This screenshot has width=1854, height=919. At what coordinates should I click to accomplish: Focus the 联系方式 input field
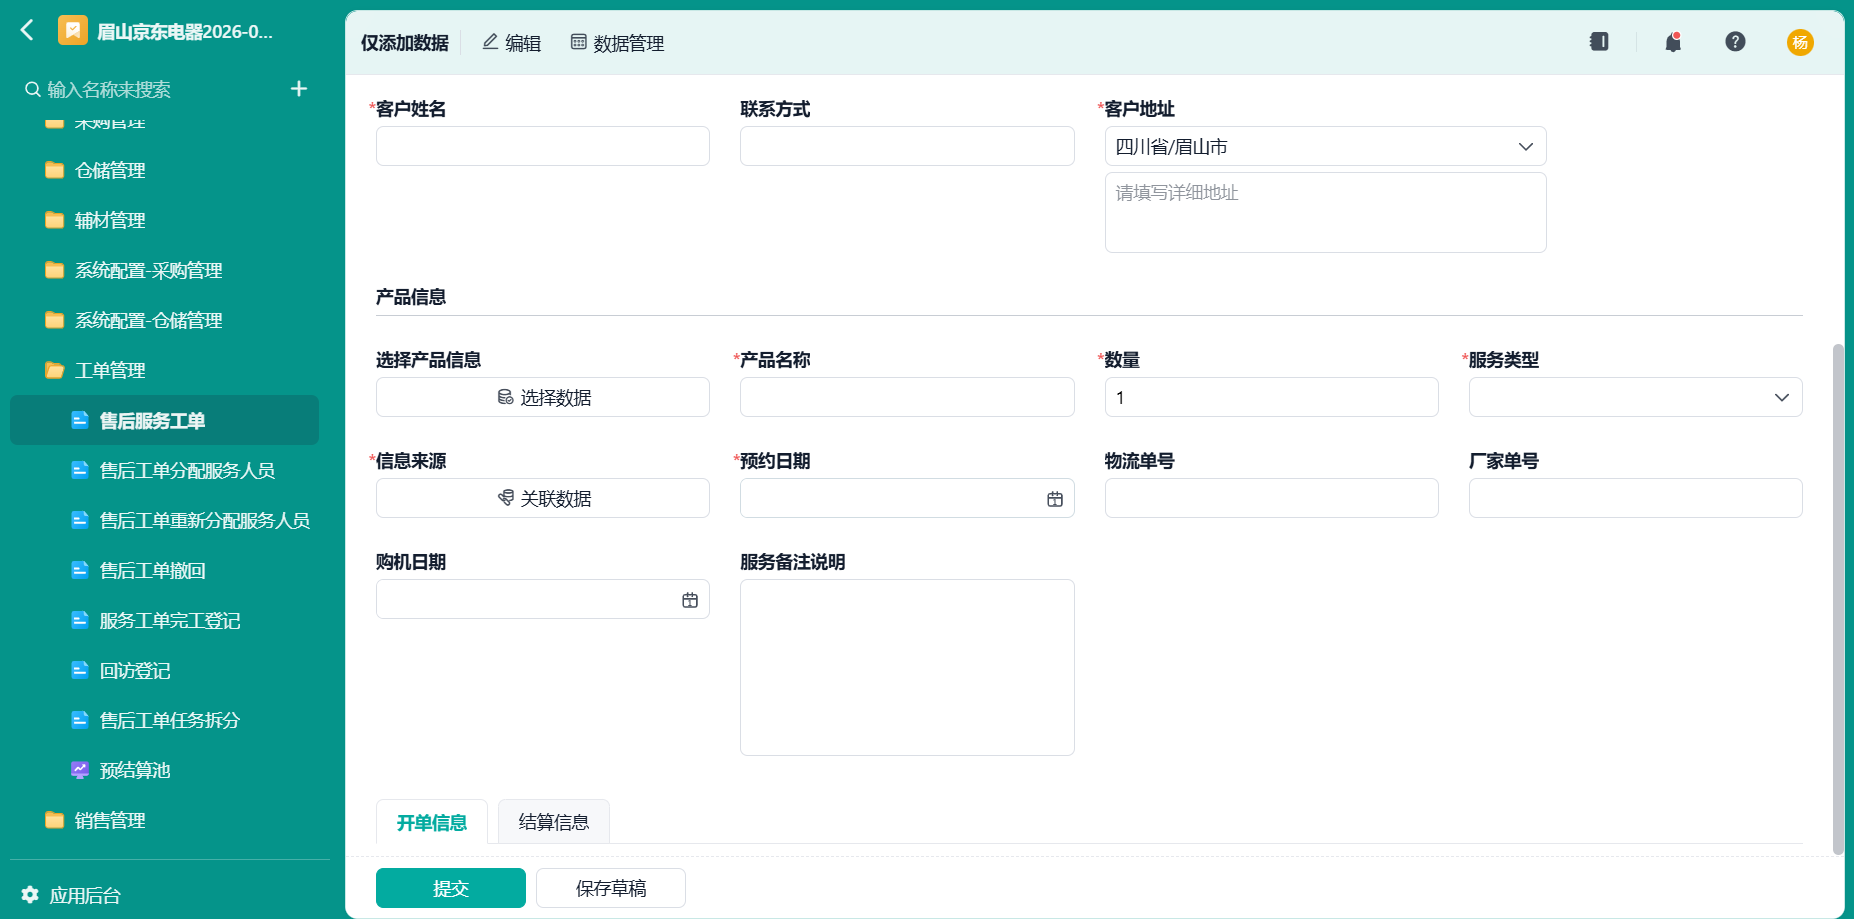click(x=907, y=146)
